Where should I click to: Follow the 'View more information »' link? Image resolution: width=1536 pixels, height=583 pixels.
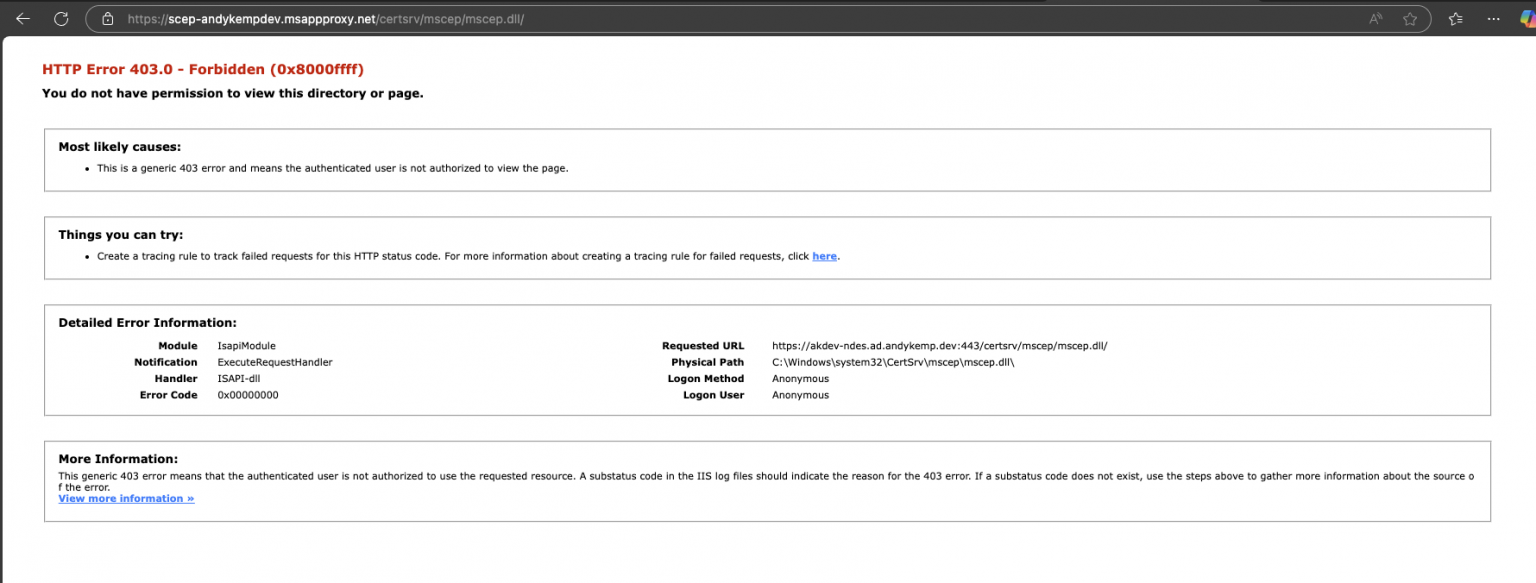[x=126, y=498]
